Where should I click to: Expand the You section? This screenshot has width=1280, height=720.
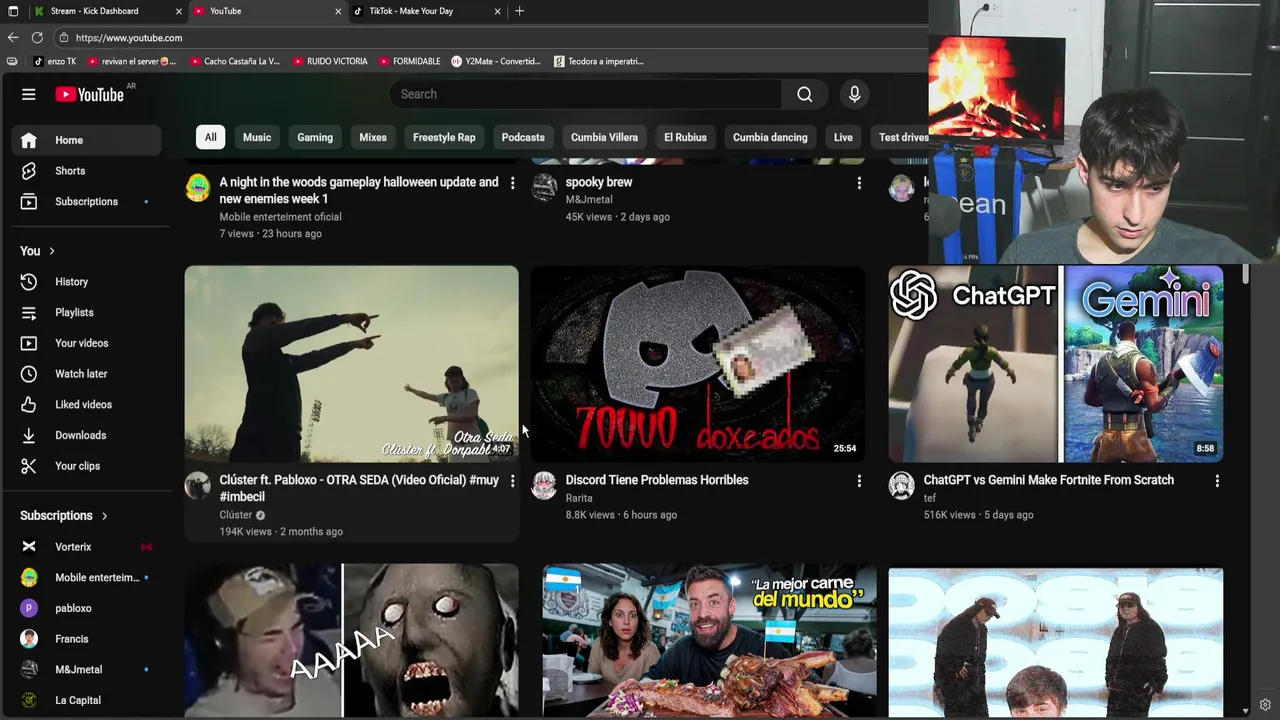pos(38,251)
